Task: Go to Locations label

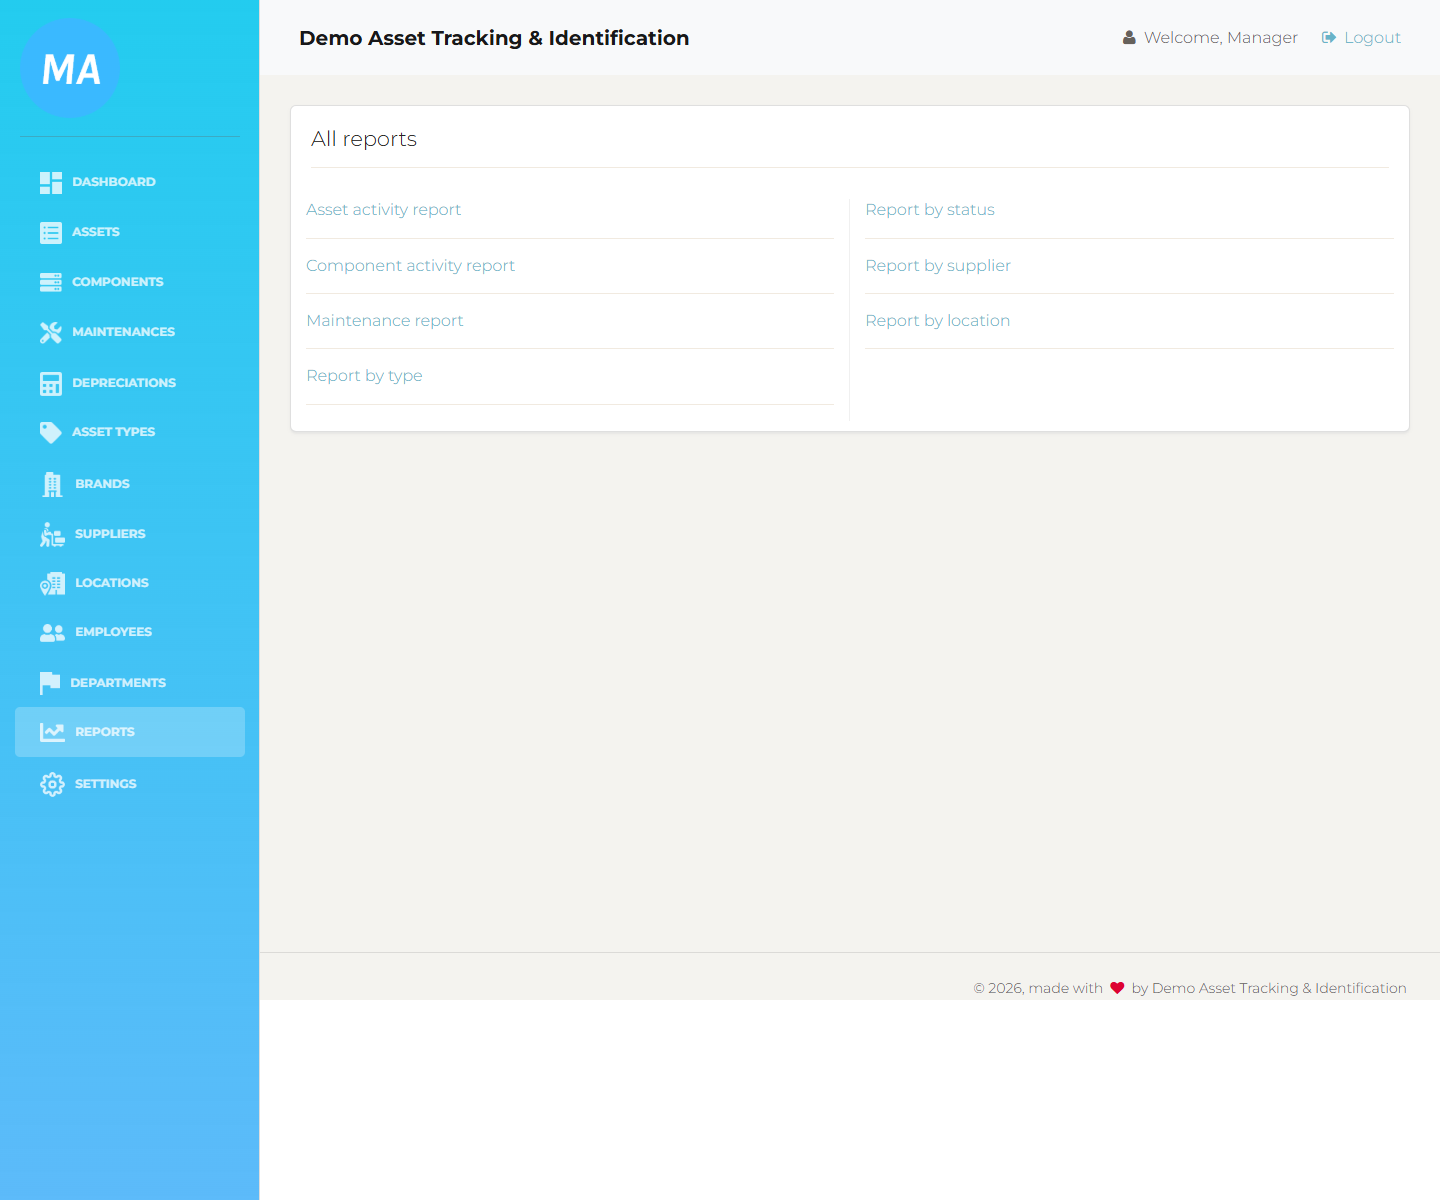Action: click(x=112, y=583)
